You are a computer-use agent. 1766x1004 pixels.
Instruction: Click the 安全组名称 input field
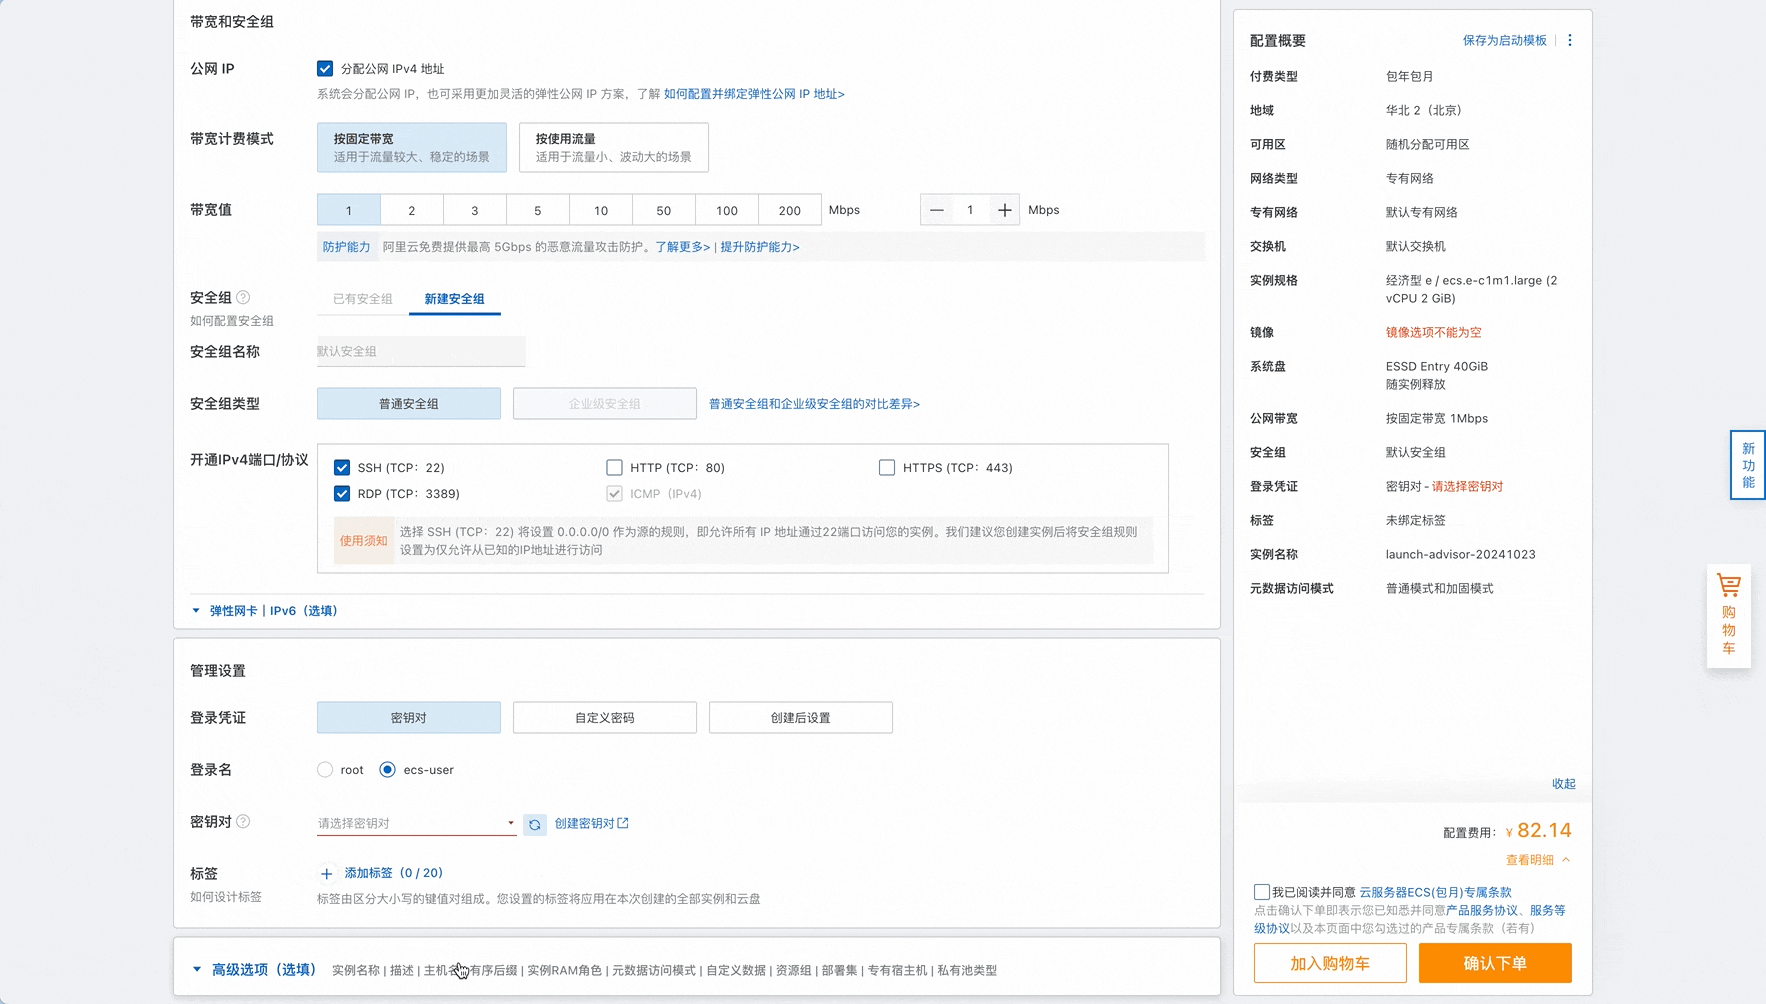click(420, 351)
